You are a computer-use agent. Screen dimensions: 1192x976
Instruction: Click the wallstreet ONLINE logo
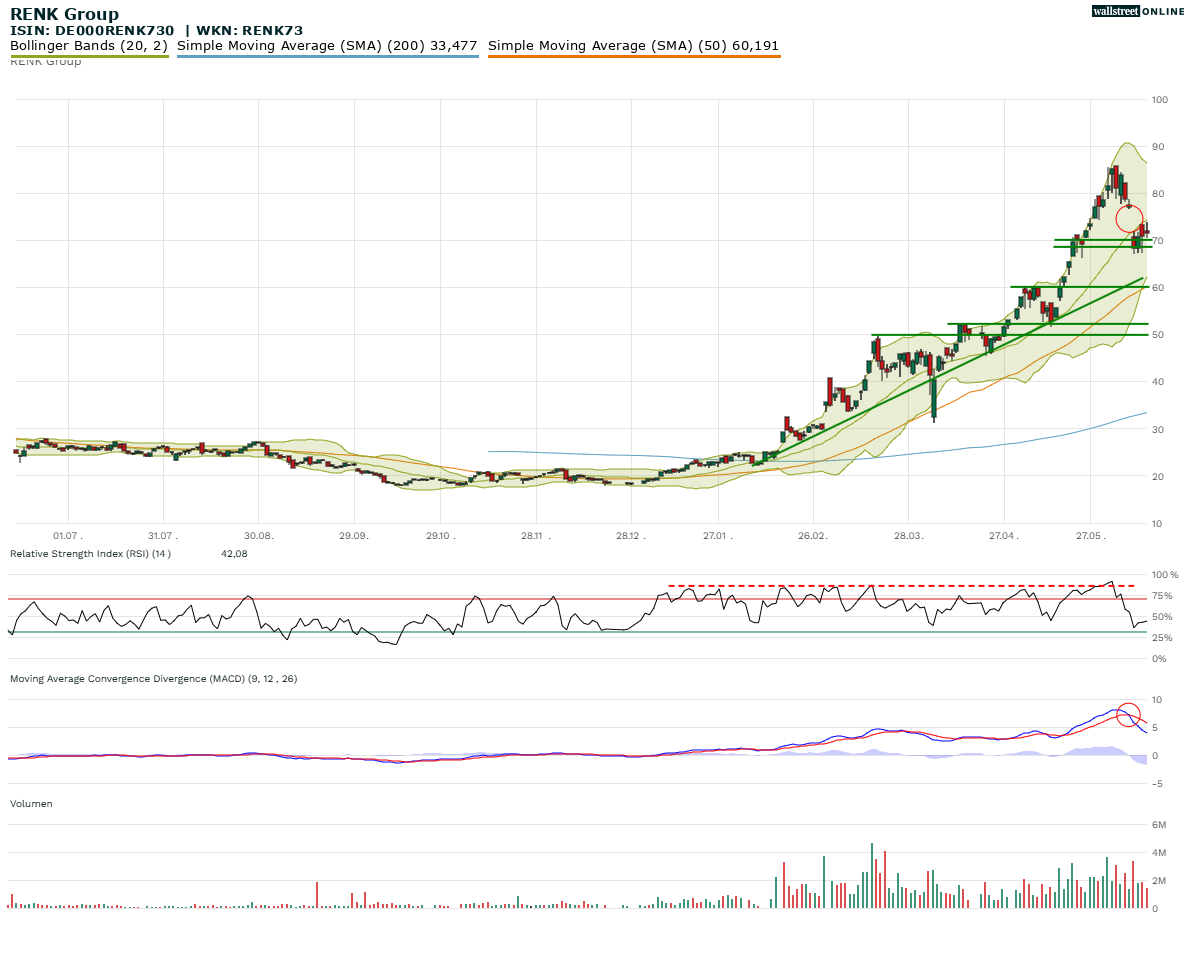click(x=1138, y=11)
